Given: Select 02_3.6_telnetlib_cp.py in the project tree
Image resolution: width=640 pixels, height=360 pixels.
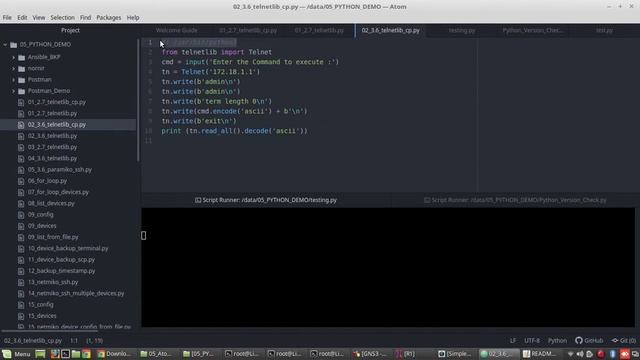Looking at the screenshot, I should pyautogui.click(x=57, y=124).
